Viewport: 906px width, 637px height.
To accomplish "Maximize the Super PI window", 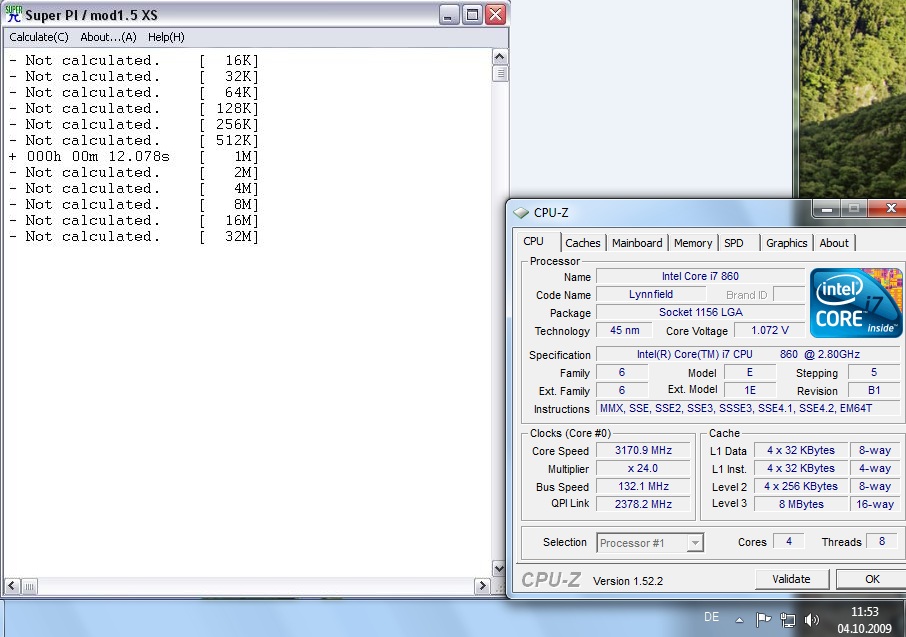I will [x=472, y=14].
